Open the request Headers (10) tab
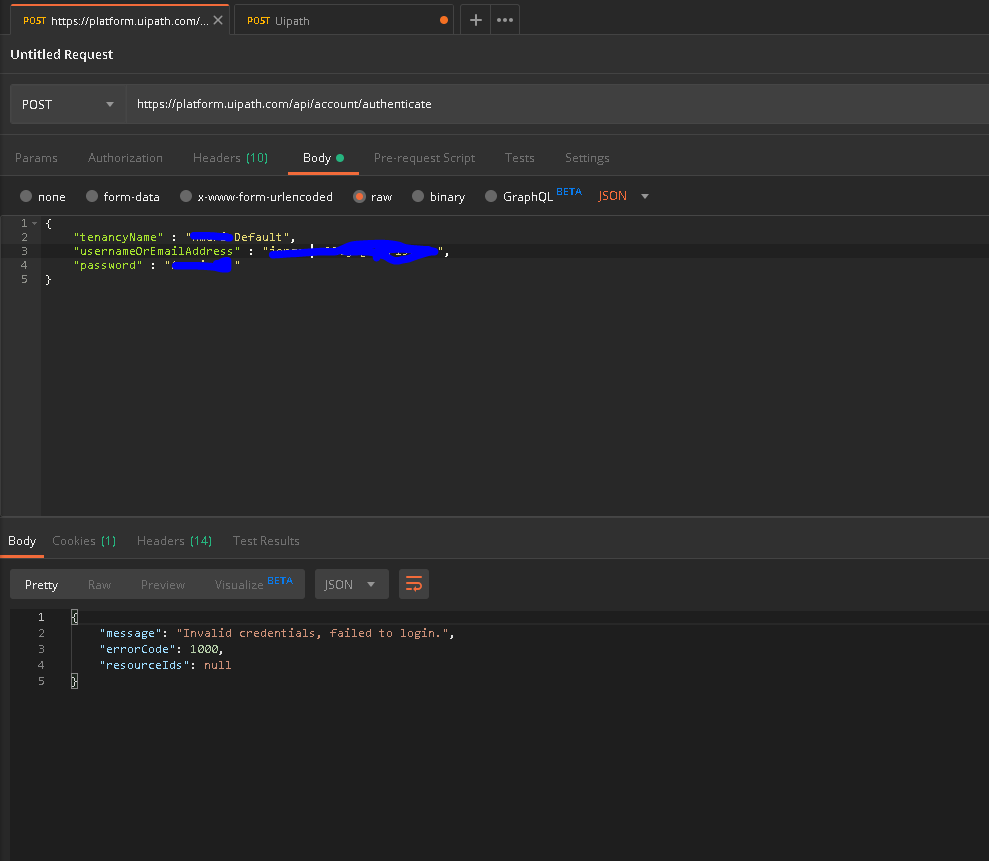Image resolution: width=989 pixels, height=861 pixels. (230, 158)
